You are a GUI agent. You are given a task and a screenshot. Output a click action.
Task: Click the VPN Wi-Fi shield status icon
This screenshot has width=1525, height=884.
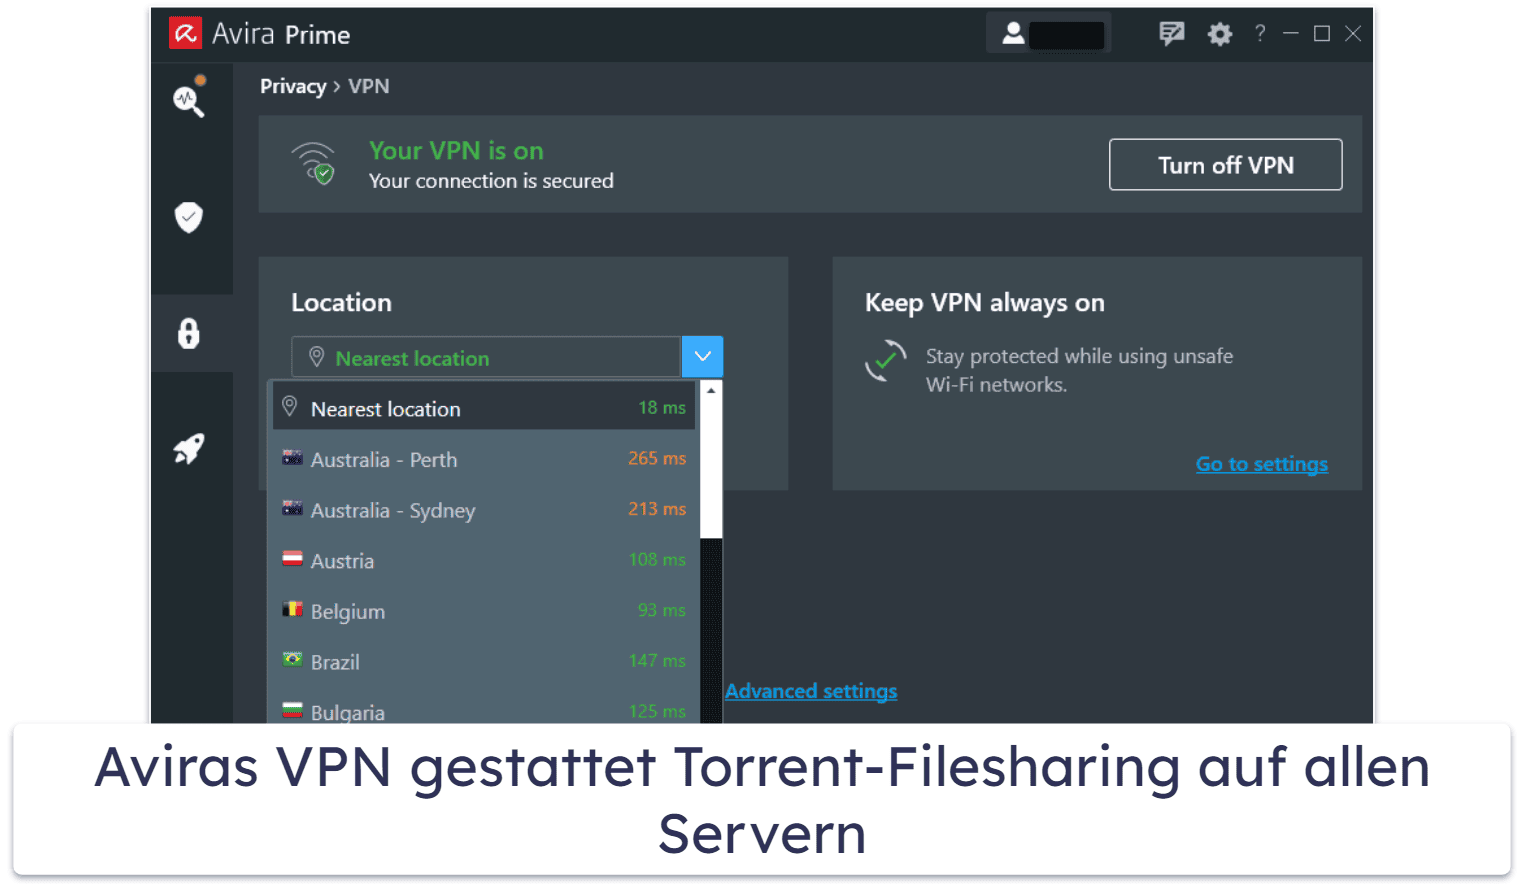tap(314, 163)
